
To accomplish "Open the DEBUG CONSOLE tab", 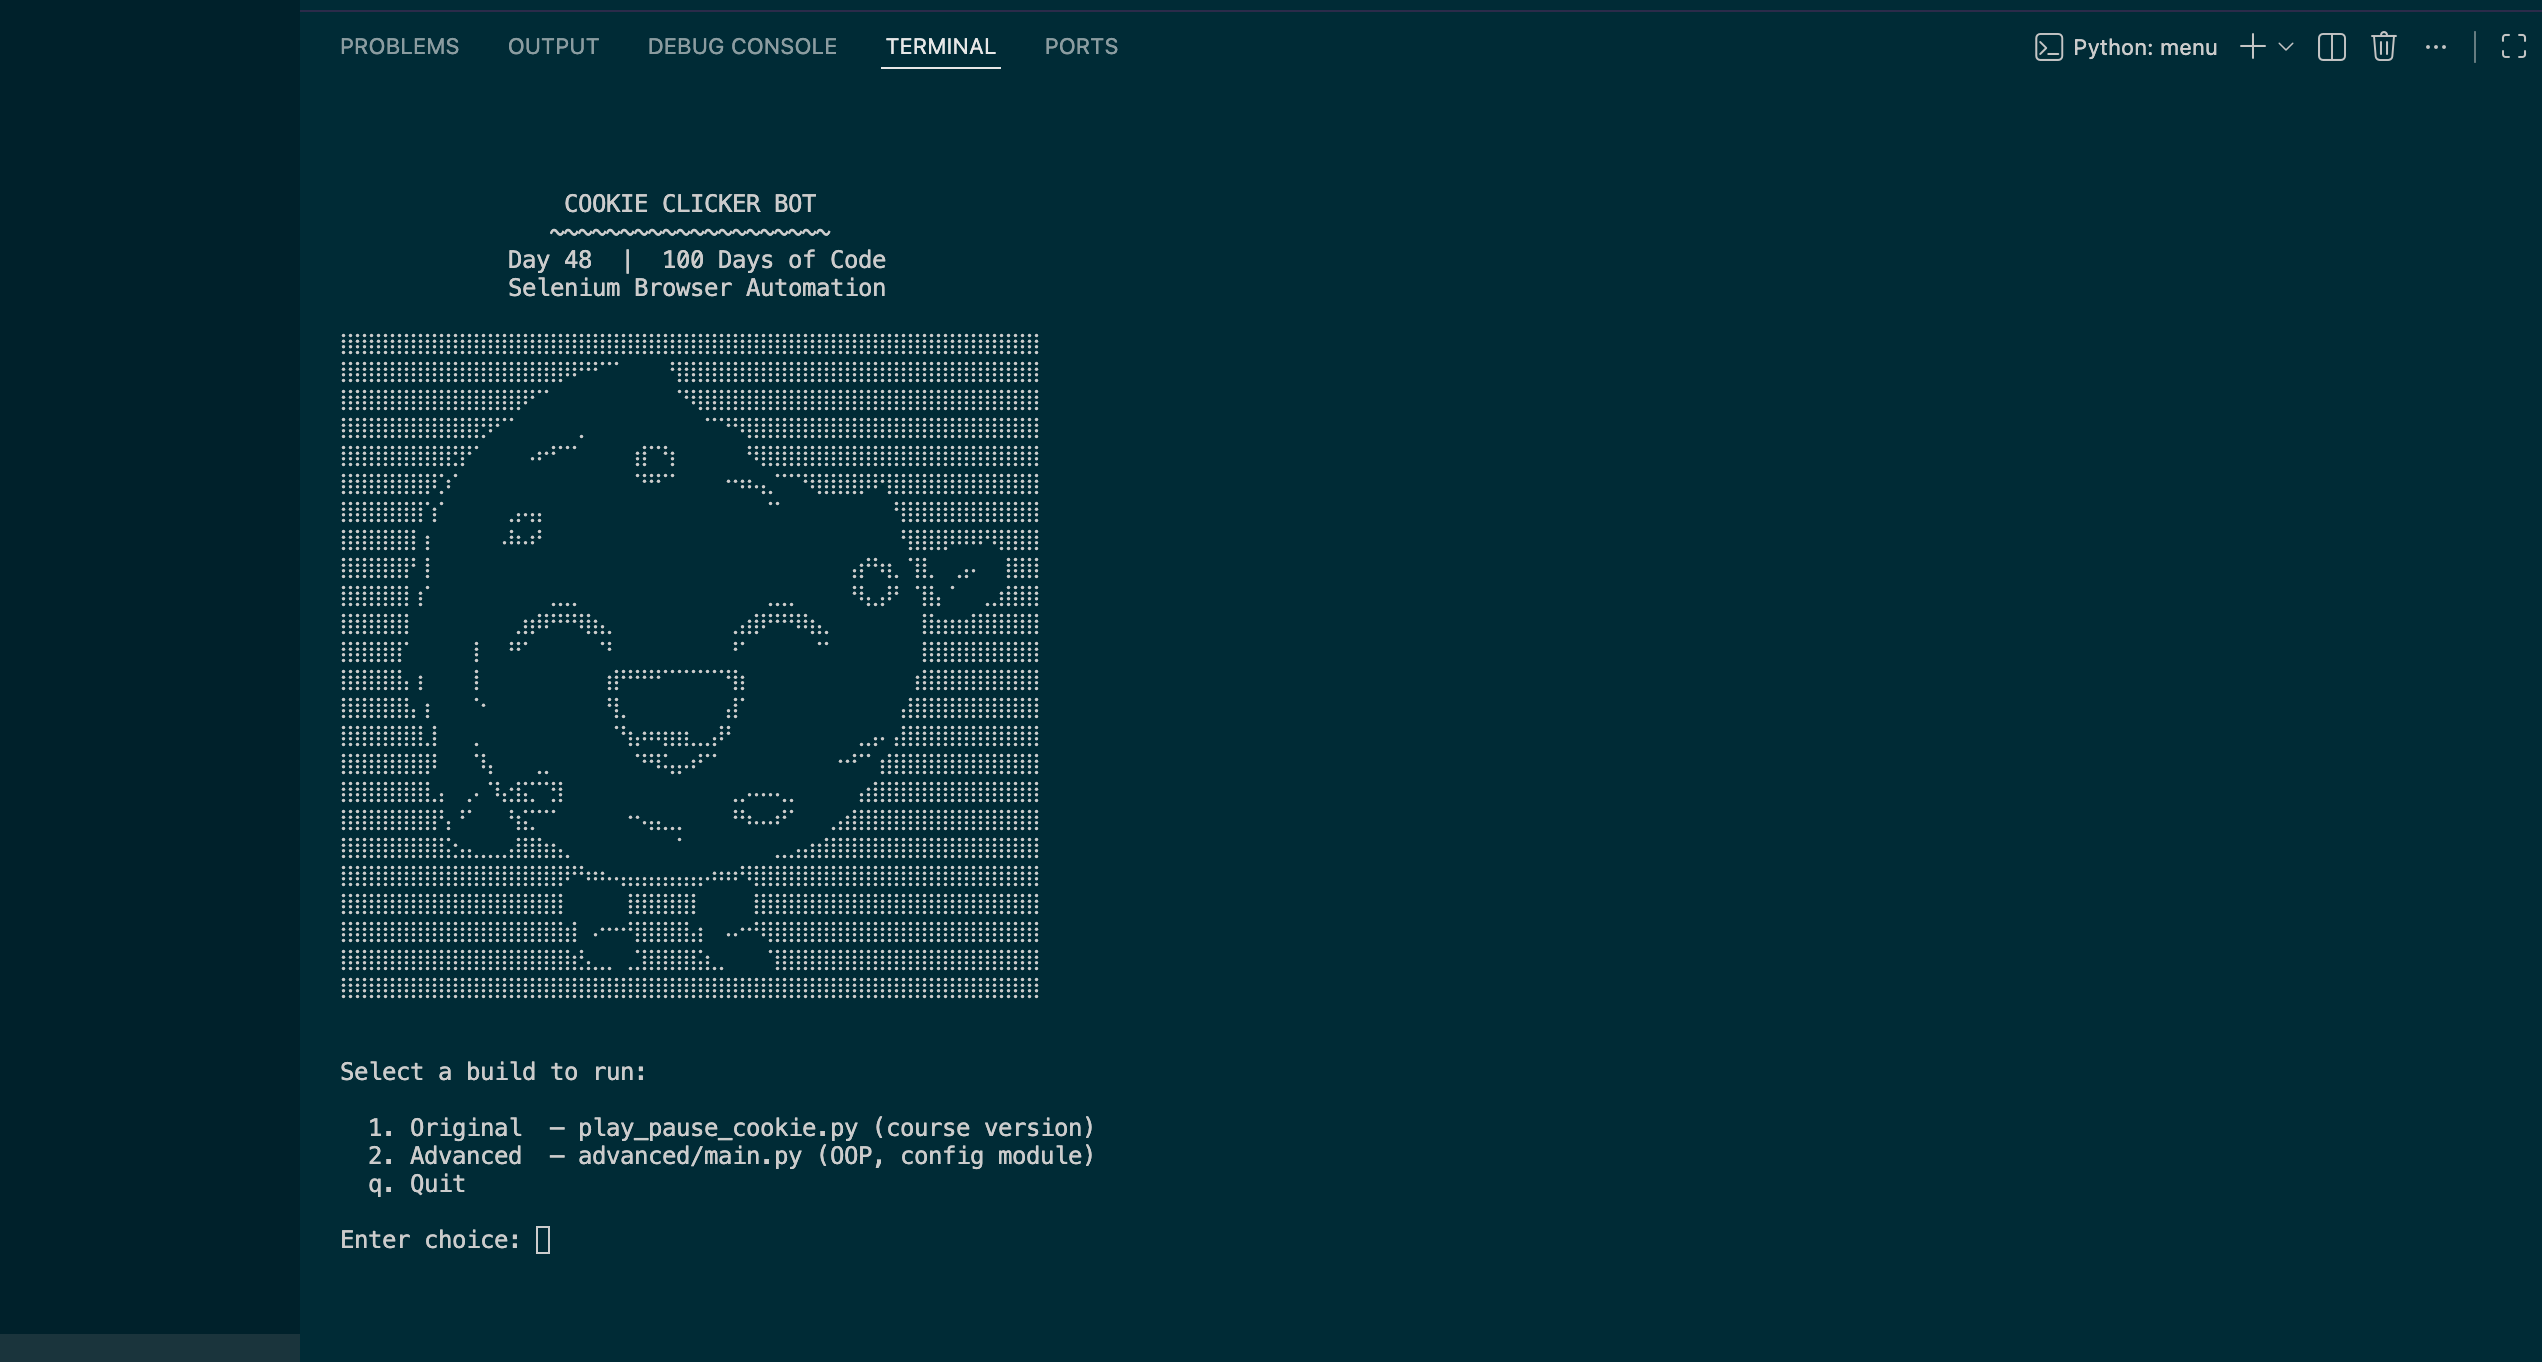I will click(x=742, y=47).
